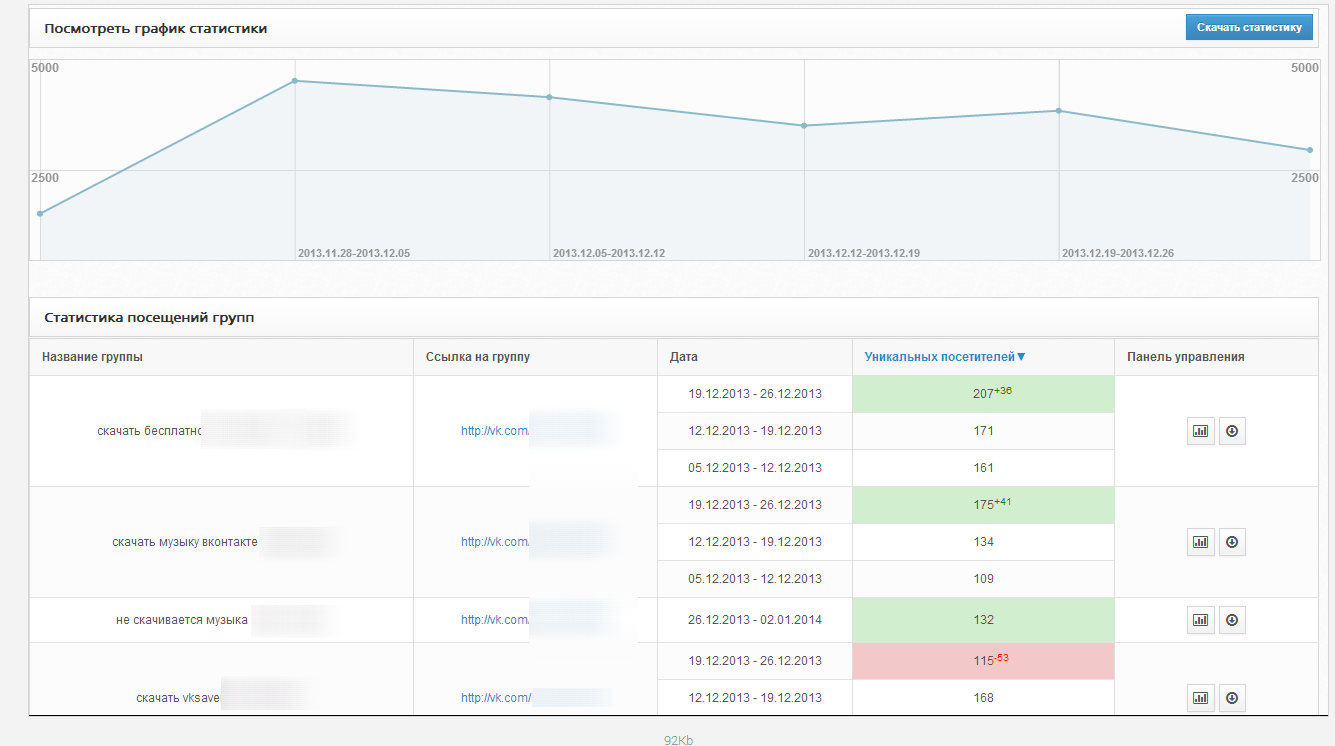
Task: Select chart point at 2013.11.28-2013.12.05
Action: pos(294,80)
